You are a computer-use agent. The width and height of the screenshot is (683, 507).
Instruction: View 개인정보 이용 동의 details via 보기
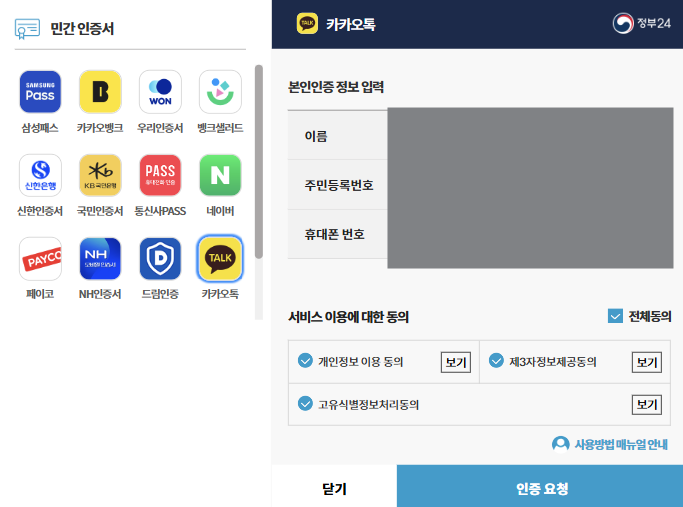456,362
